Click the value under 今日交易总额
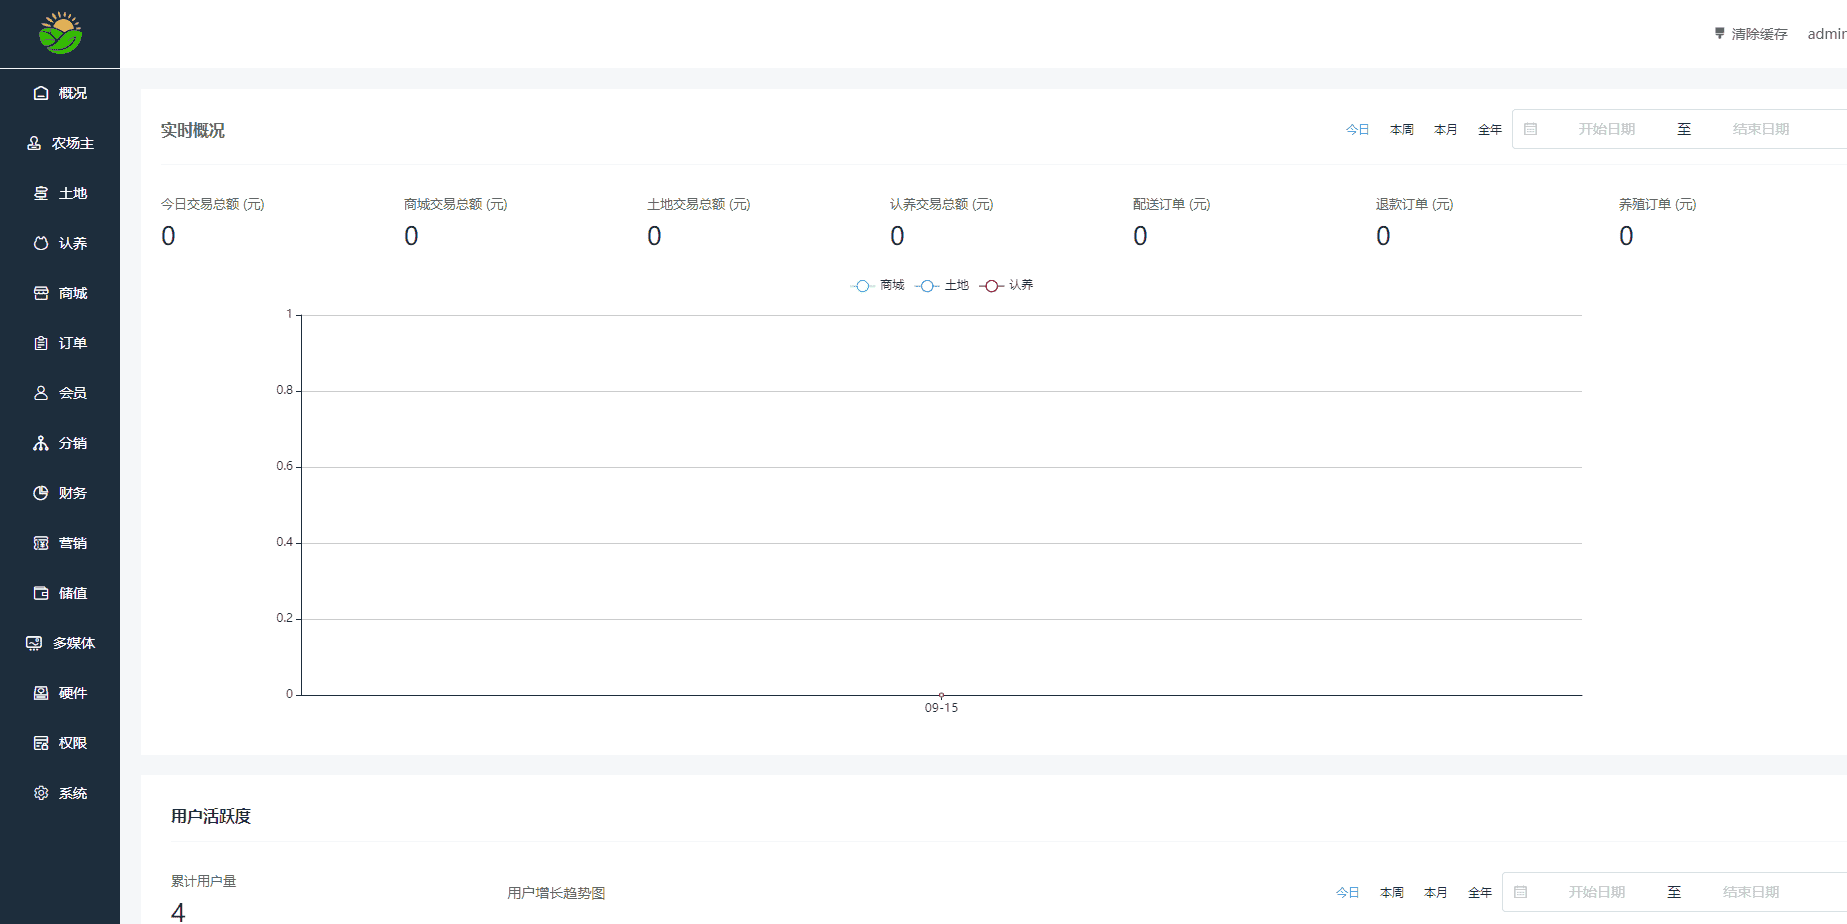 168,236
